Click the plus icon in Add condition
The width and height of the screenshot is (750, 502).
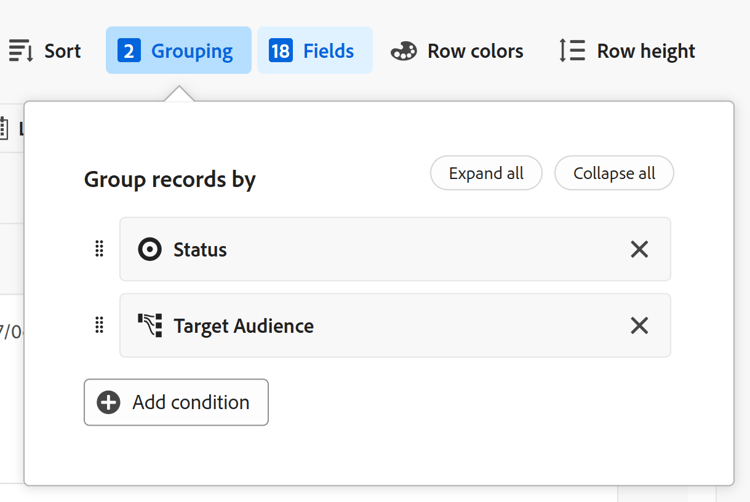tap(109, 402)
